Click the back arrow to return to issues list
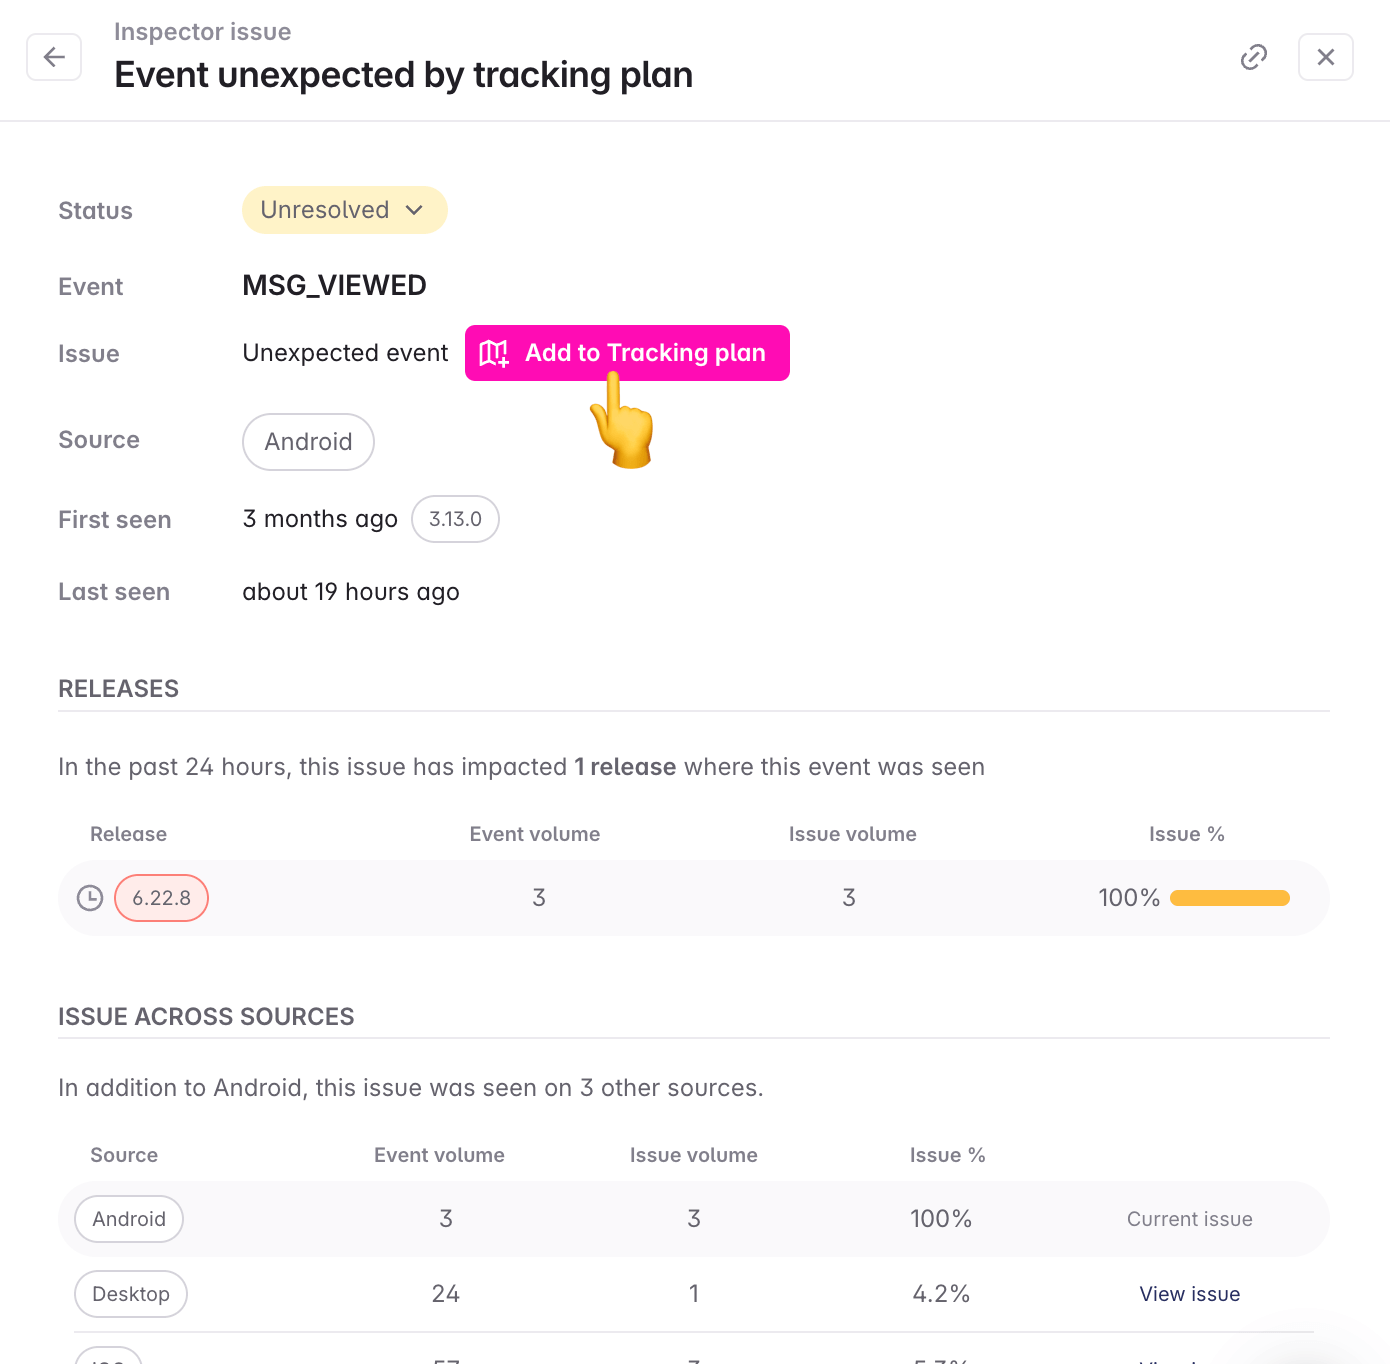1390x1364 pixels. click(x=53, y=57)
